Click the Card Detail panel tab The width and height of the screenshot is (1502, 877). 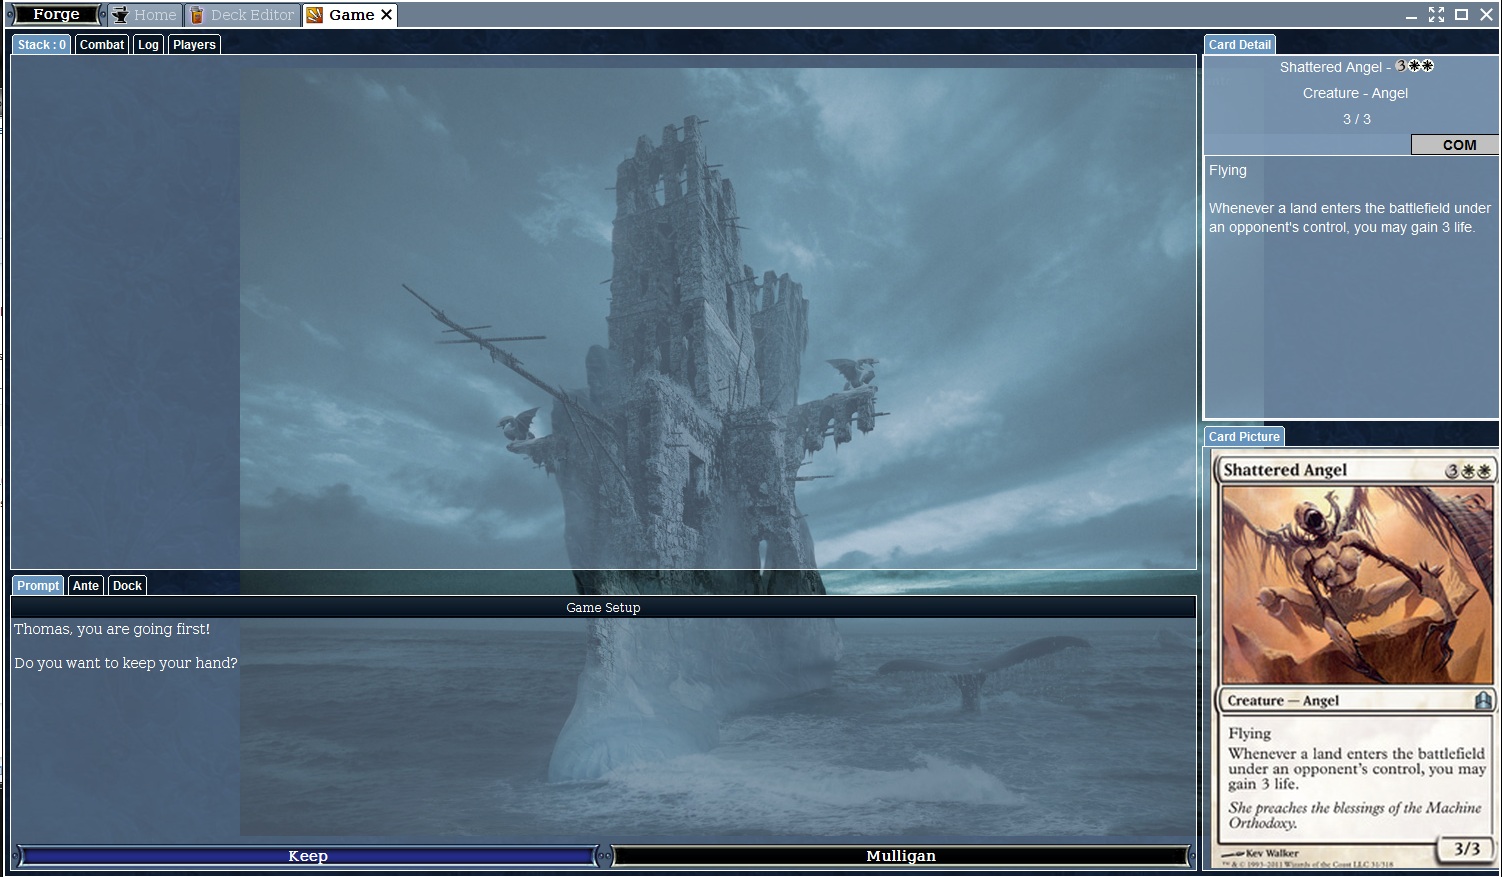pyautogui.click(x=1239, y=45)
